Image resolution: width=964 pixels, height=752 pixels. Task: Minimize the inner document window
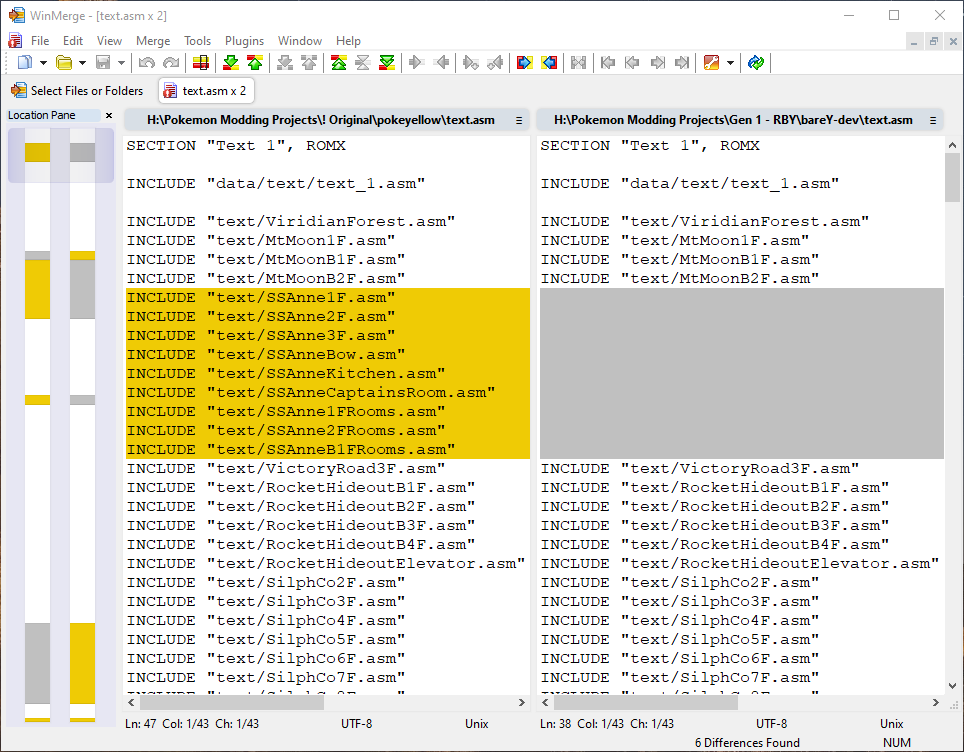[914, 41]
